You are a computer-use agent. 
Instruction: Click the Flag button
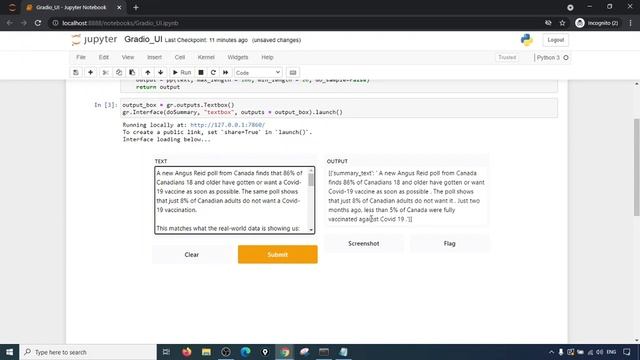pos(449,243)
